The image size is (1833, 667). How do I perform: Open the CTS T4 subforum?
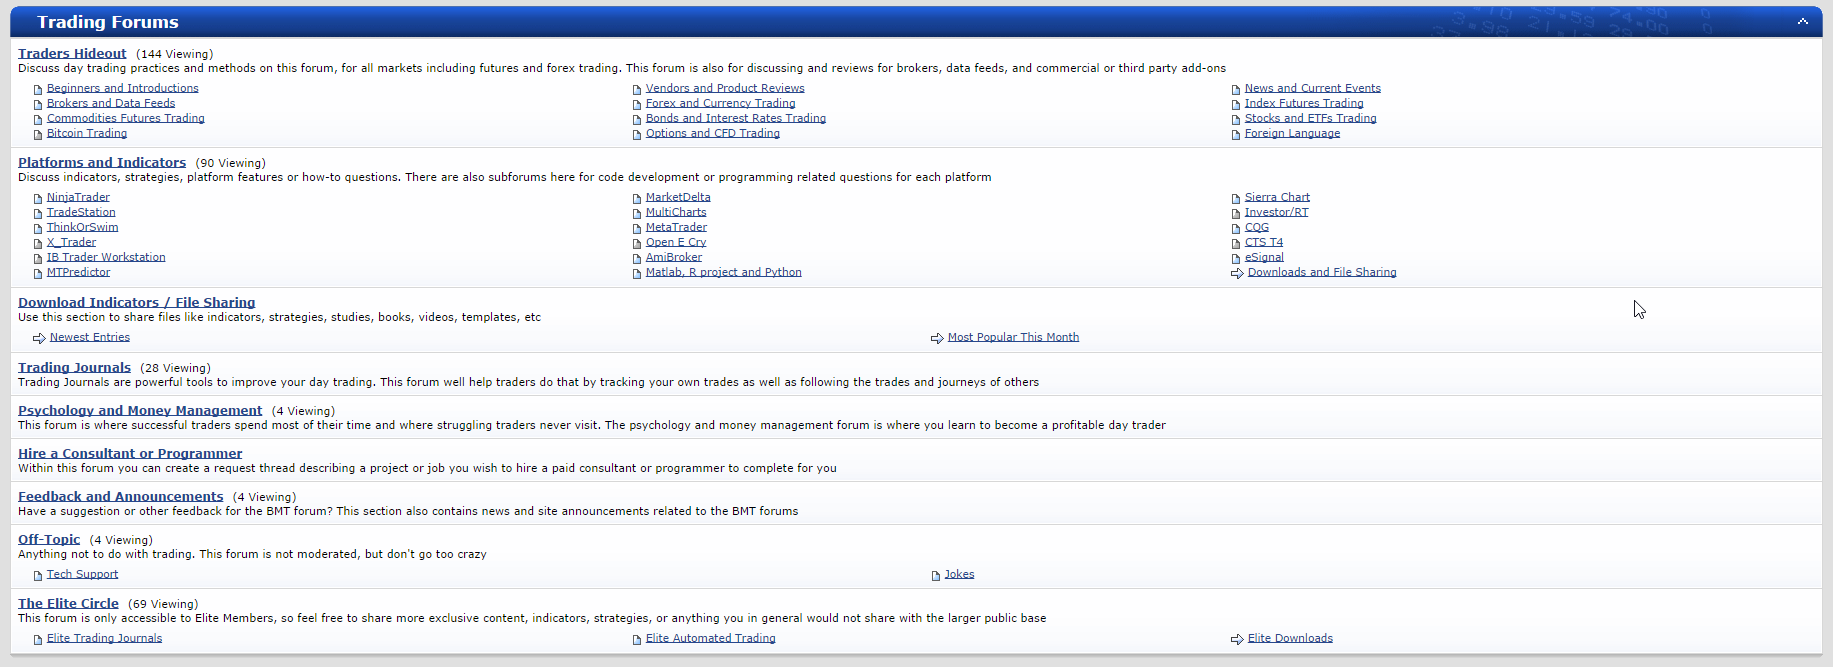1264,242
